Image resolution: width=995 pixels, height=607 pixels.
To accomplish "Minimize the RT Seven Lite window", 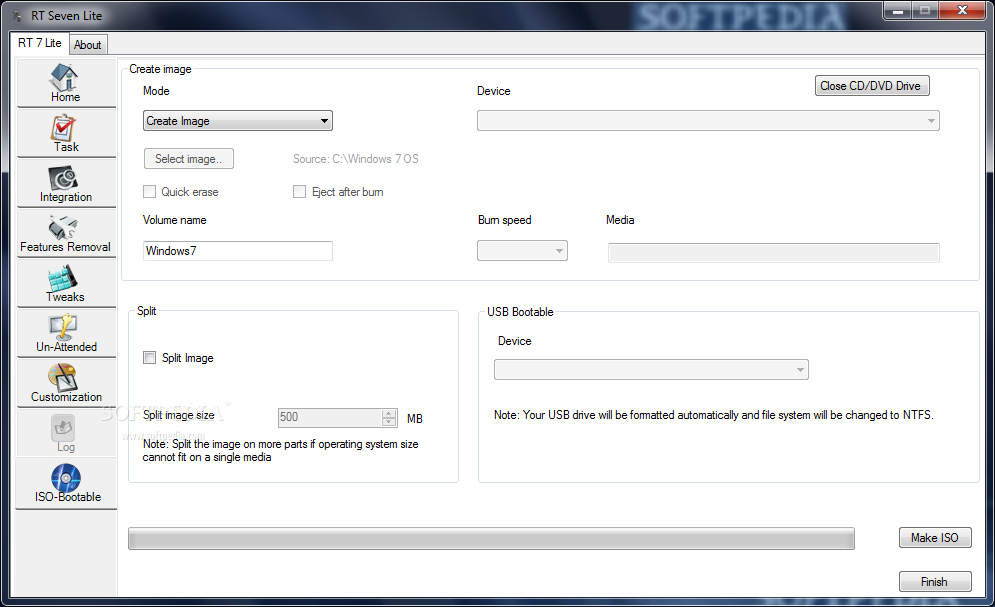I will click(898, 10).
